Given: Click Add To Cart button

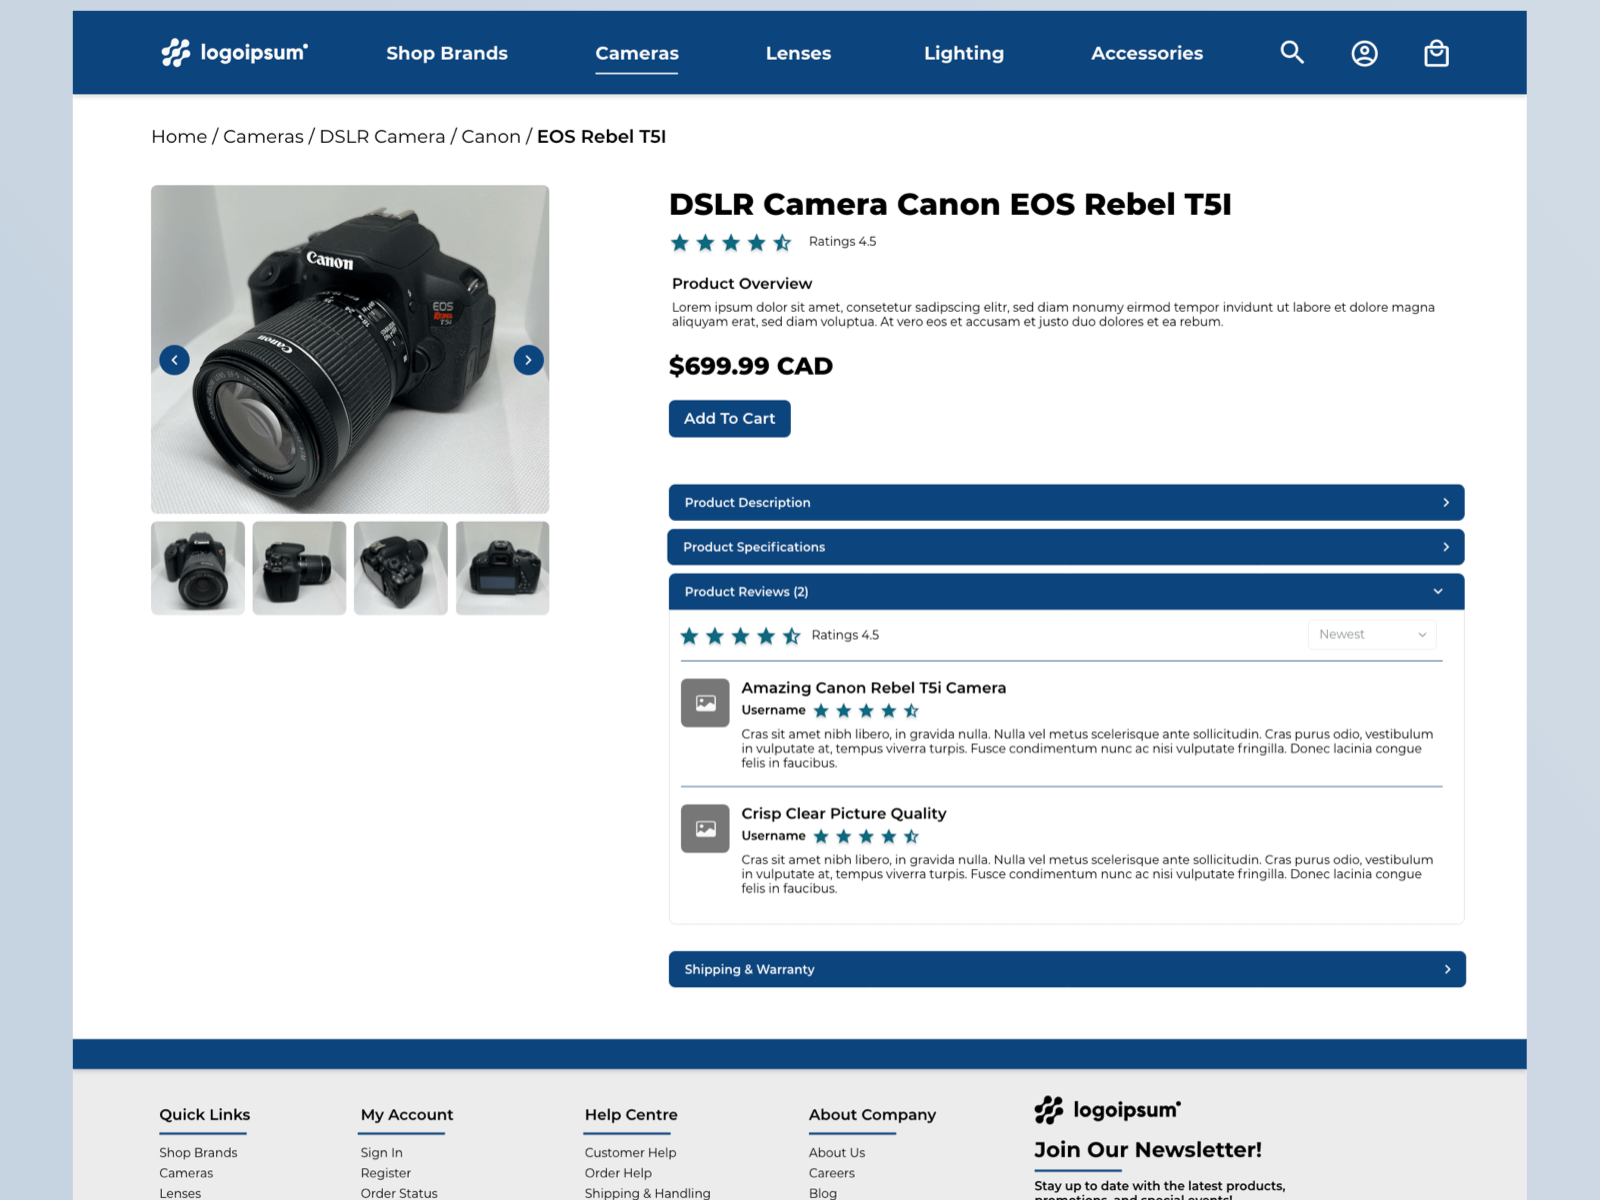Looking at the screenshot, I should (730, 419).
